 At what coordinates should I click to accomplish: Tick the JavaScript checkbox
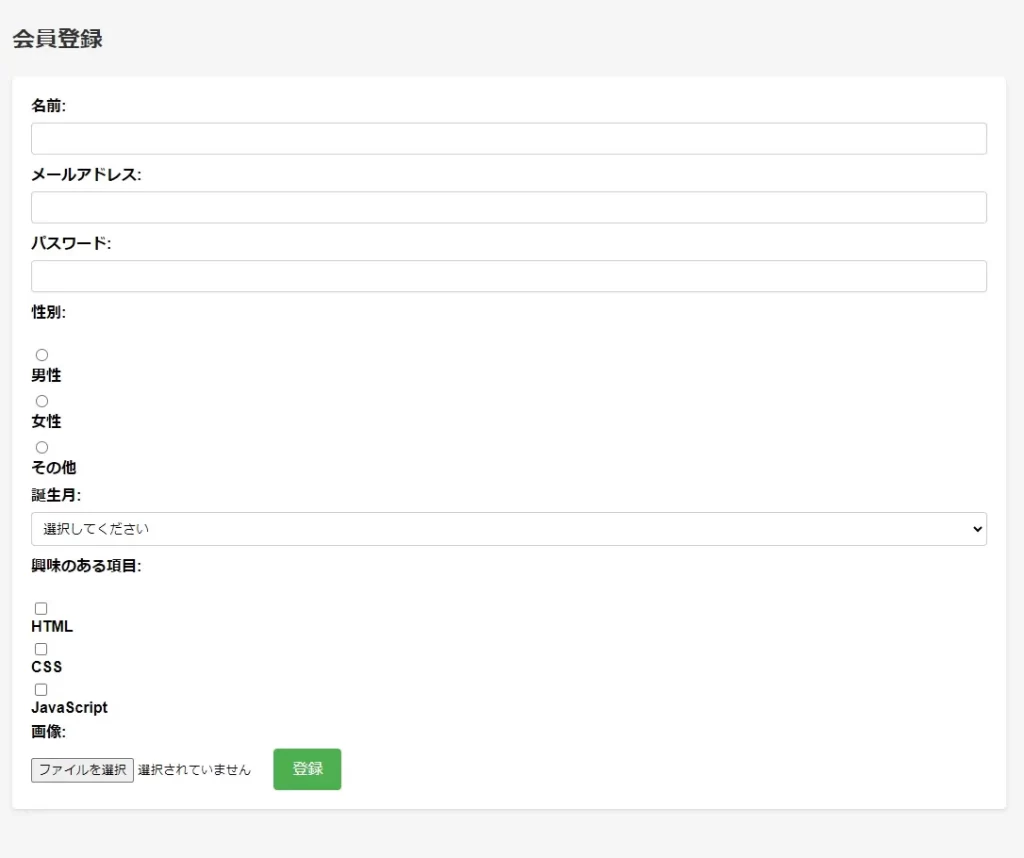(41, 689)
